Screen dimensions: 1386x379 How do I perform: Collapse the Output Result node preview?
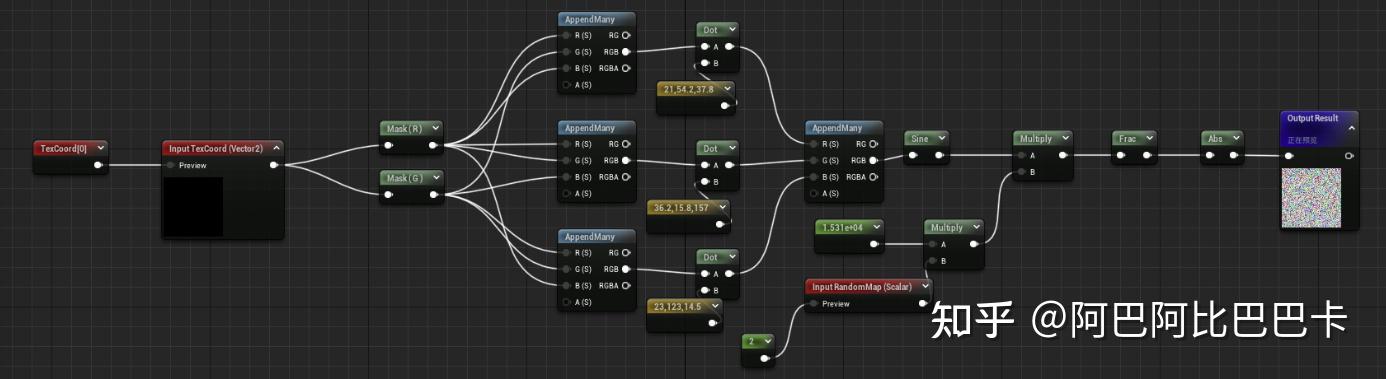(x=1351, y=128)
